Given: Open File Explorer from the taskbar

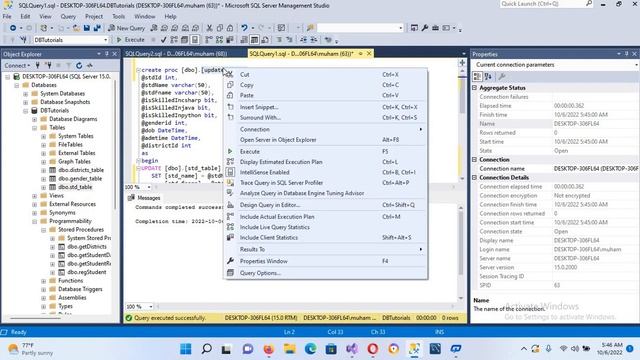Looking at the screenshot, I should click(x=289, y=349).
